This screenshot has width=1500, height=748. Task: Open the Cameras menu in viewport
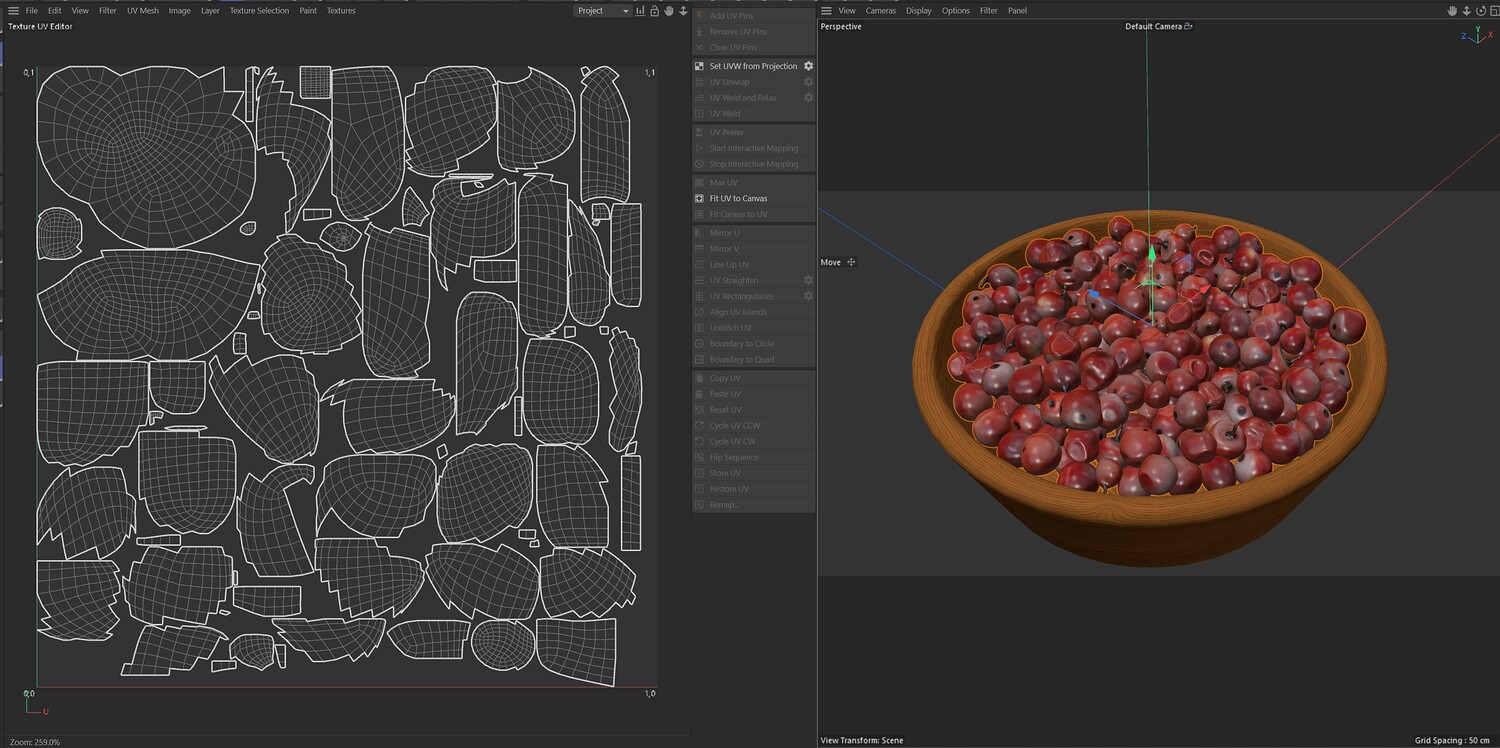click(x=881, y=11)
